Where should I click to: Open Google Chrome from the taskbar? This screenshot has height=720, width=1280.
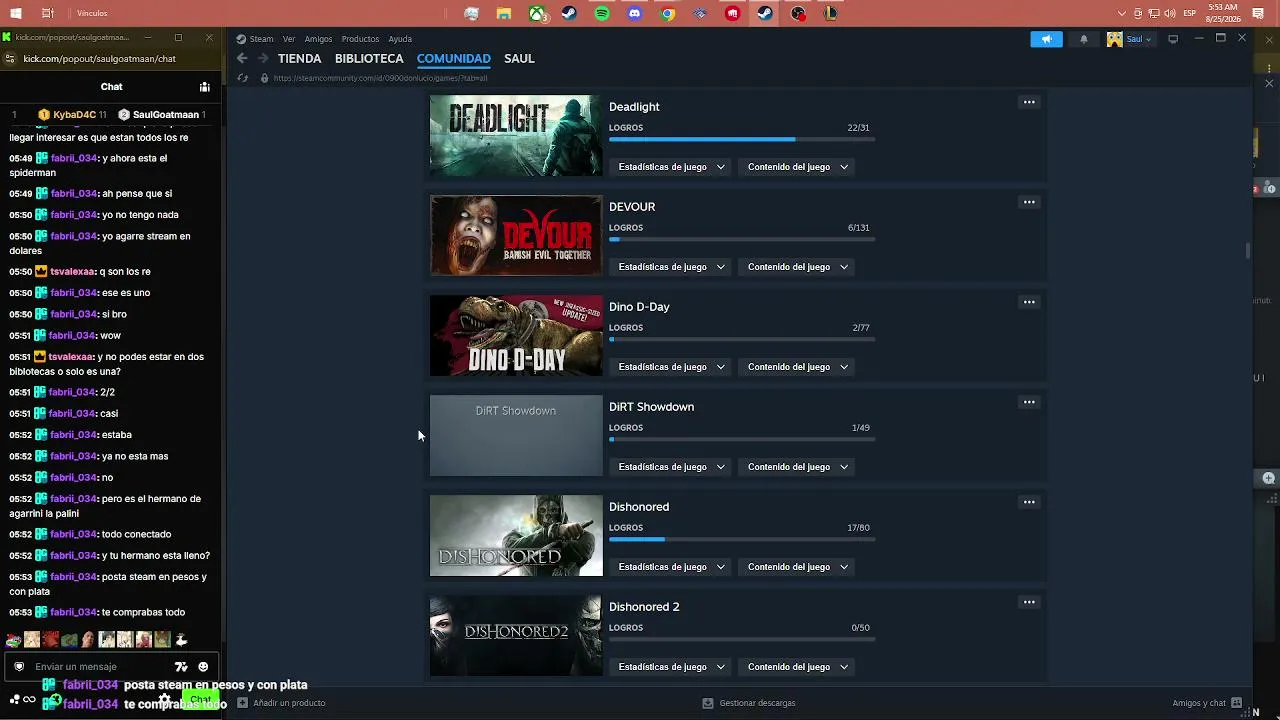(x=668, y=14)
